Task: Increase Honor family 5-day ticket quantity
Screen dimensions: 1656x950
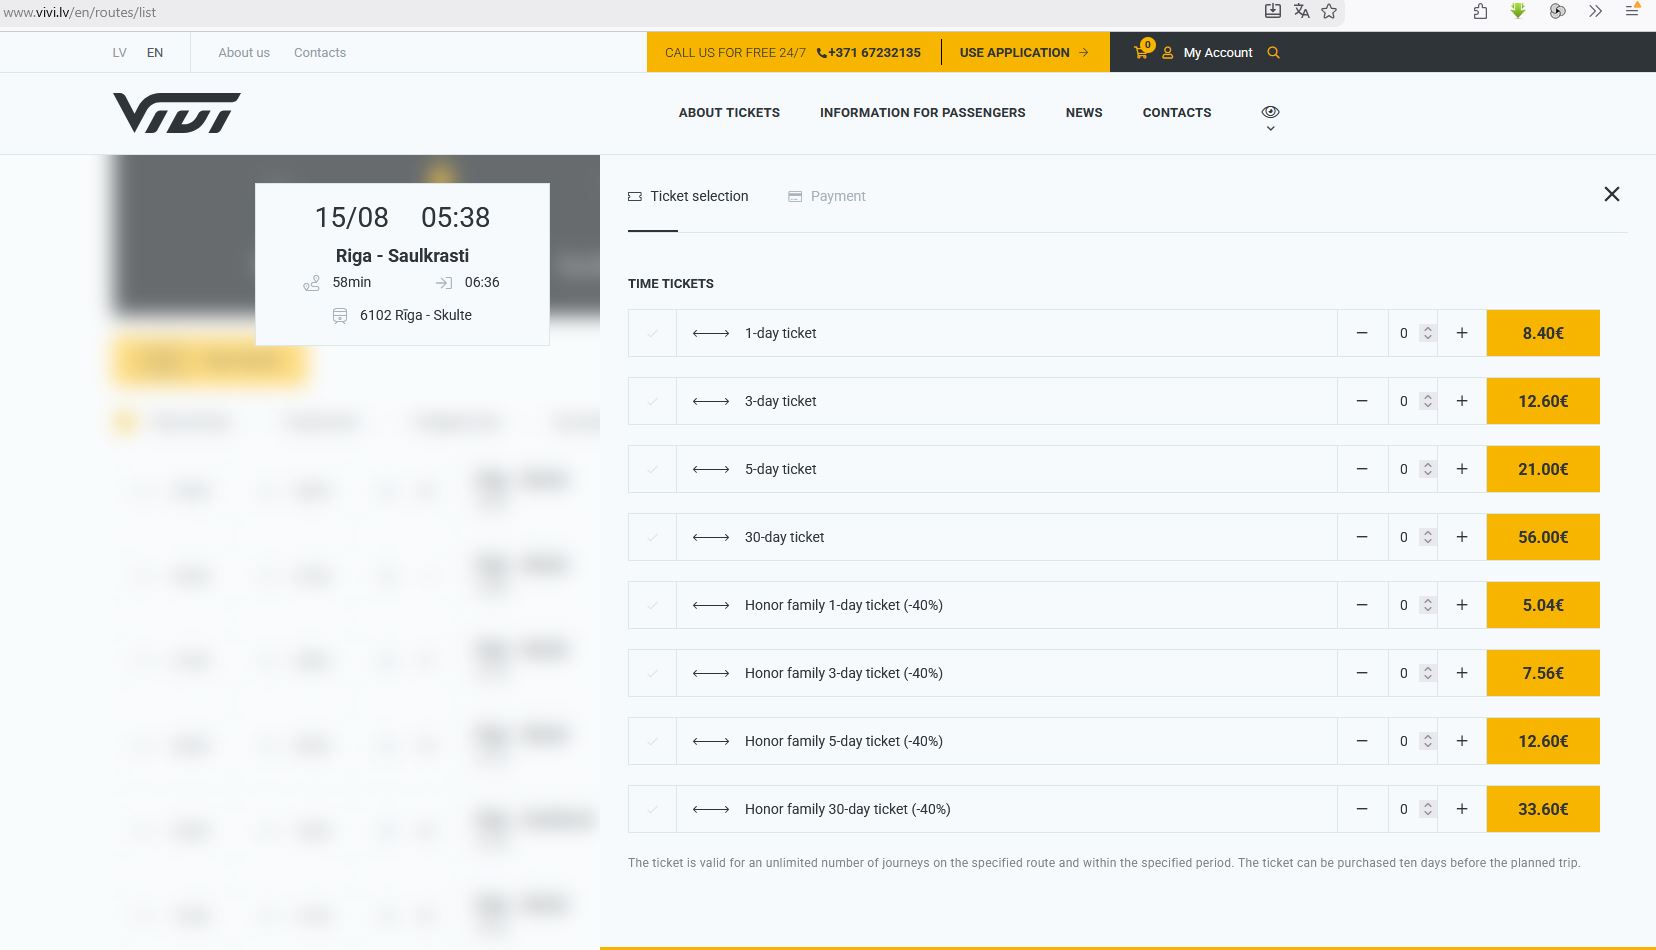Action: tap(1462, 741)
